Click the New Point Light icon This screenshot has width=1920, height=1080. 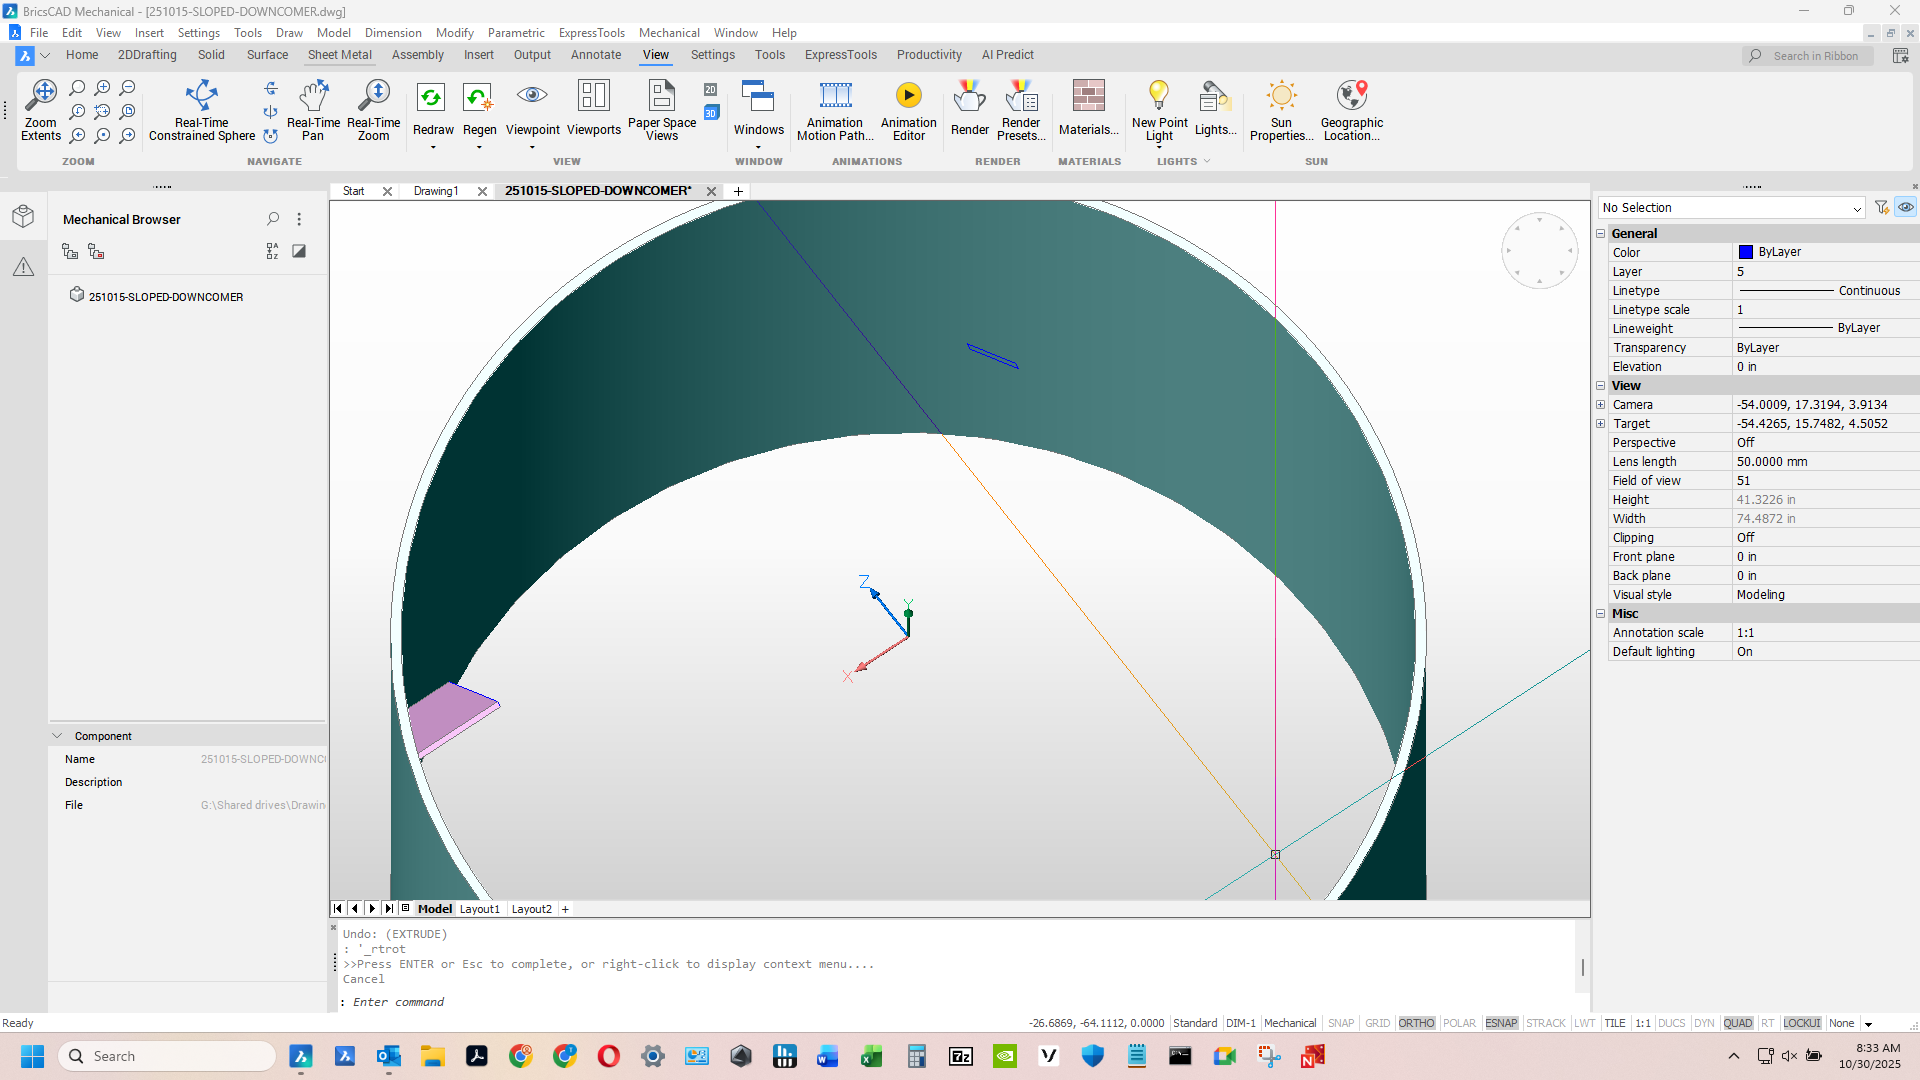click(x=1158, y=95)
